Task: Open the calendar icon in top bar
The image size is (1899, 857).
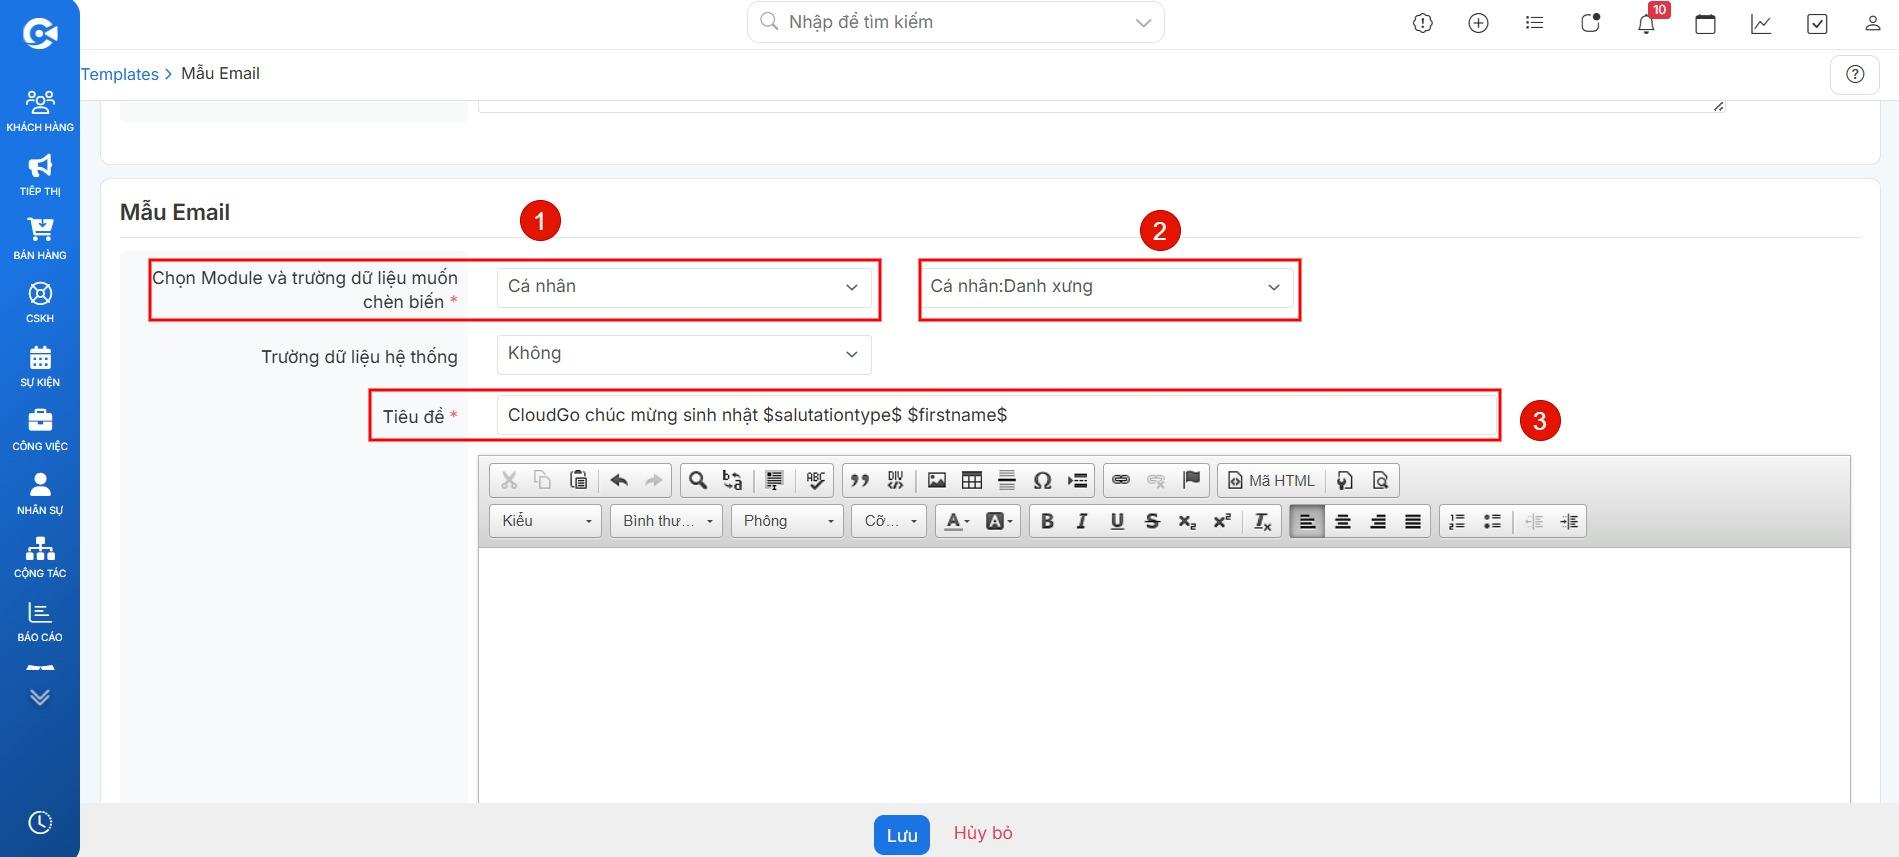Action: coord(1705,23)
